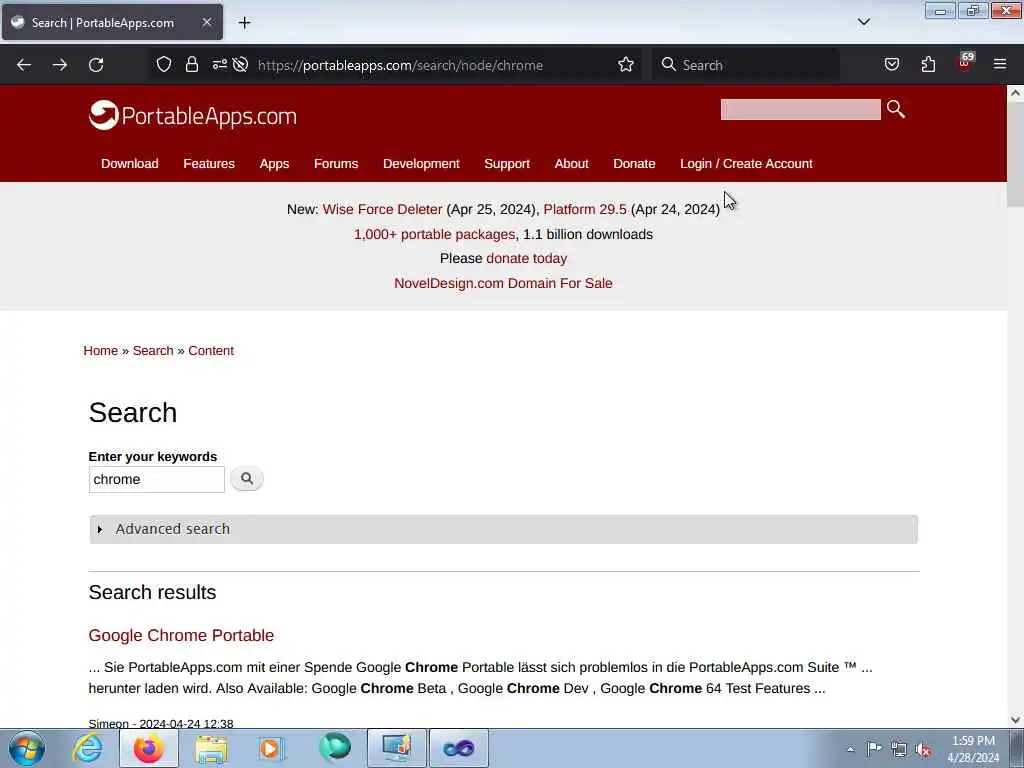Screen dimensions: 1024x768
Task: Open the site permissions icon in address bar
Action: [x=219, y=65]
